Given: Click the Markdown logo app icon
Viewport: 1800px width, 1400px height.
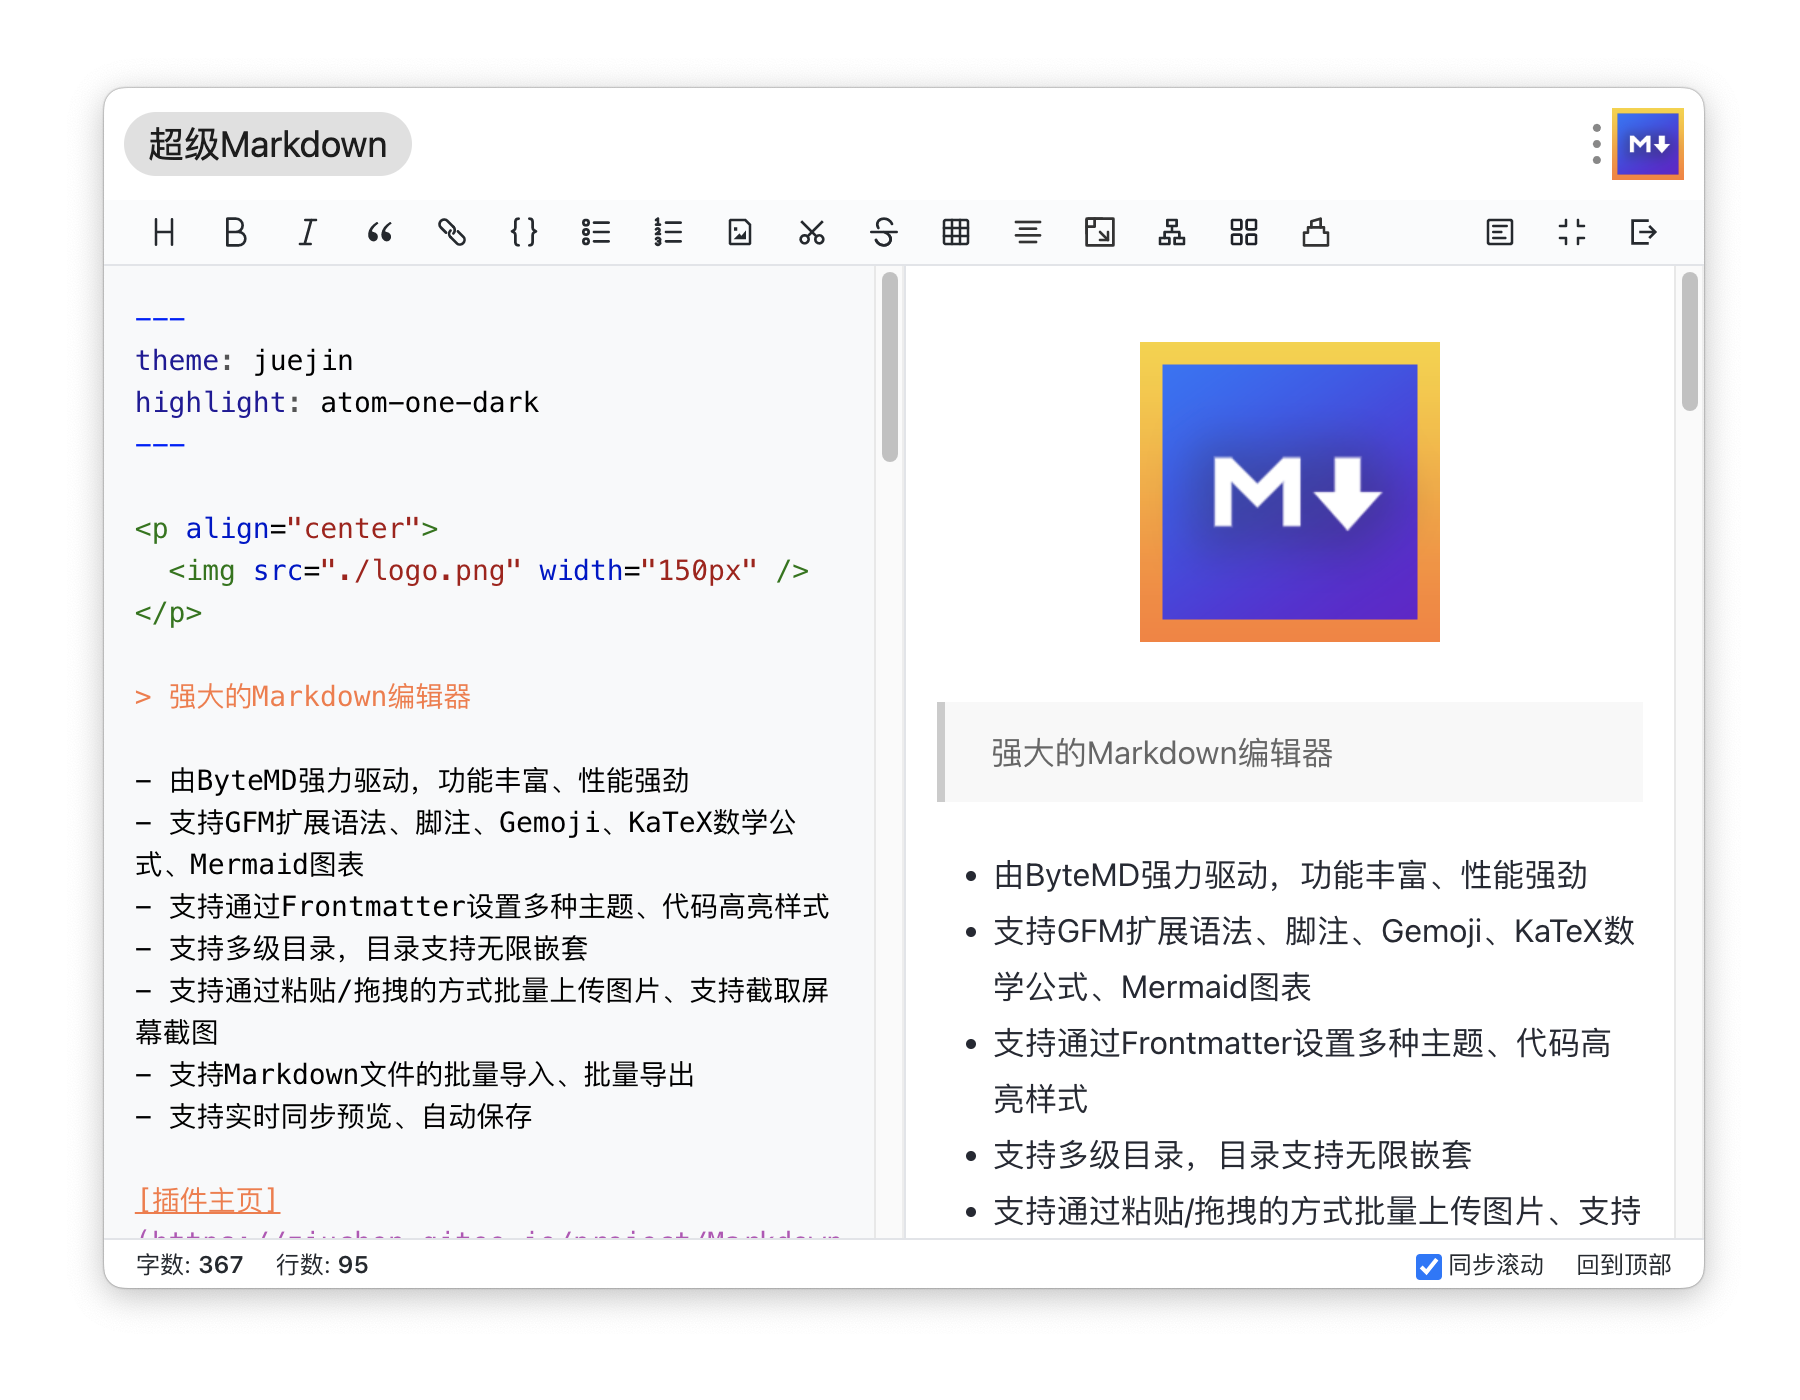Looking at the screenshot, I should 1648,144.
